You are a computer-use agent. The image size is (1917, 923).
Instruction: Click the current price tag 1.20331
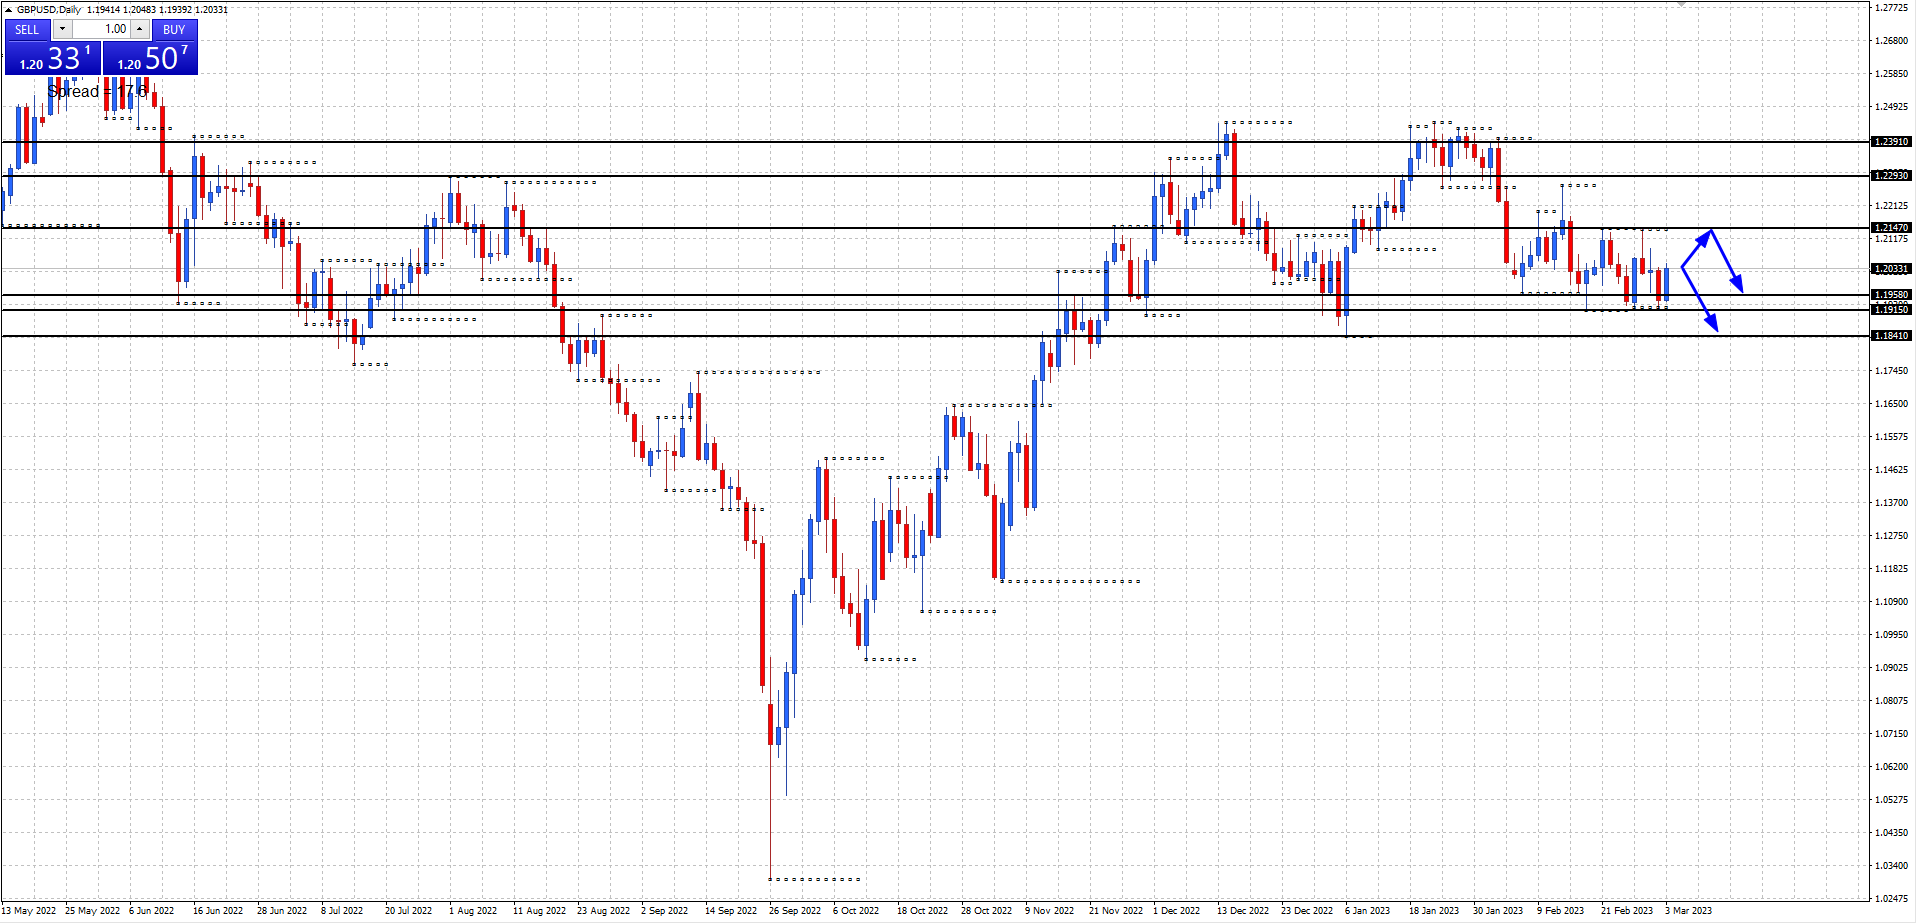click(x=1891, y=269)
